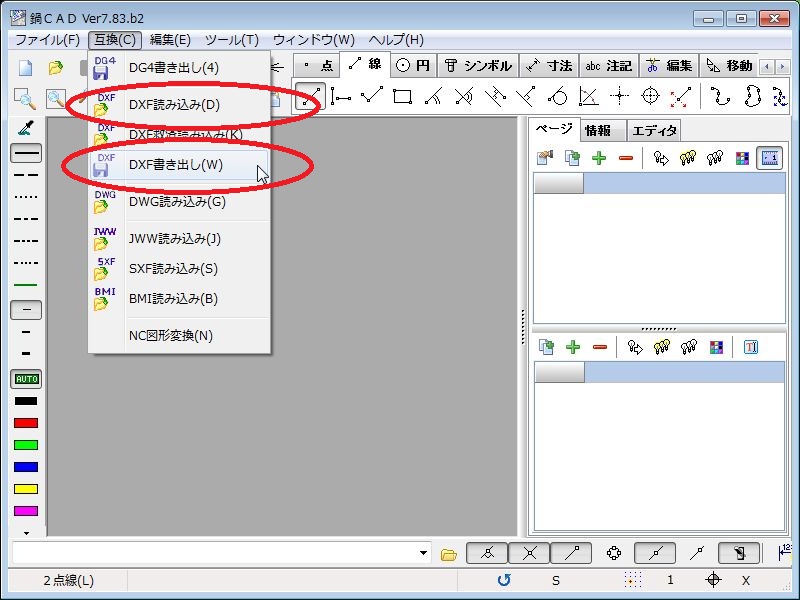Image resolution: width=800 pixels, height=600 pixels.
Task: Select the open spline curve tool icon
Action: tap(720, 96)
